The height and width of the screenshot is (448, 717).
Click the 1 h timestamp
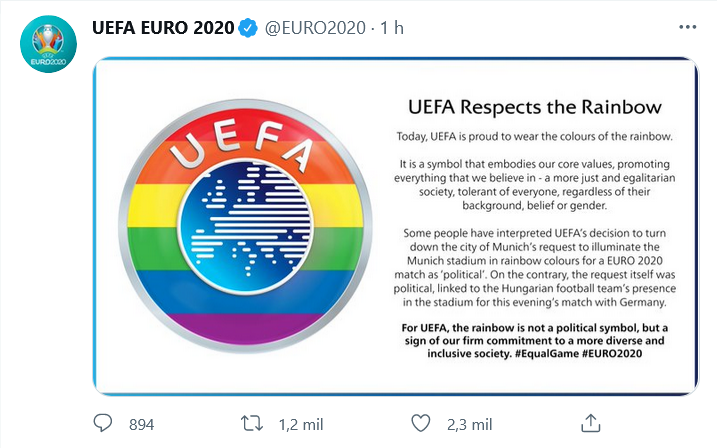(x=392, y=28)
